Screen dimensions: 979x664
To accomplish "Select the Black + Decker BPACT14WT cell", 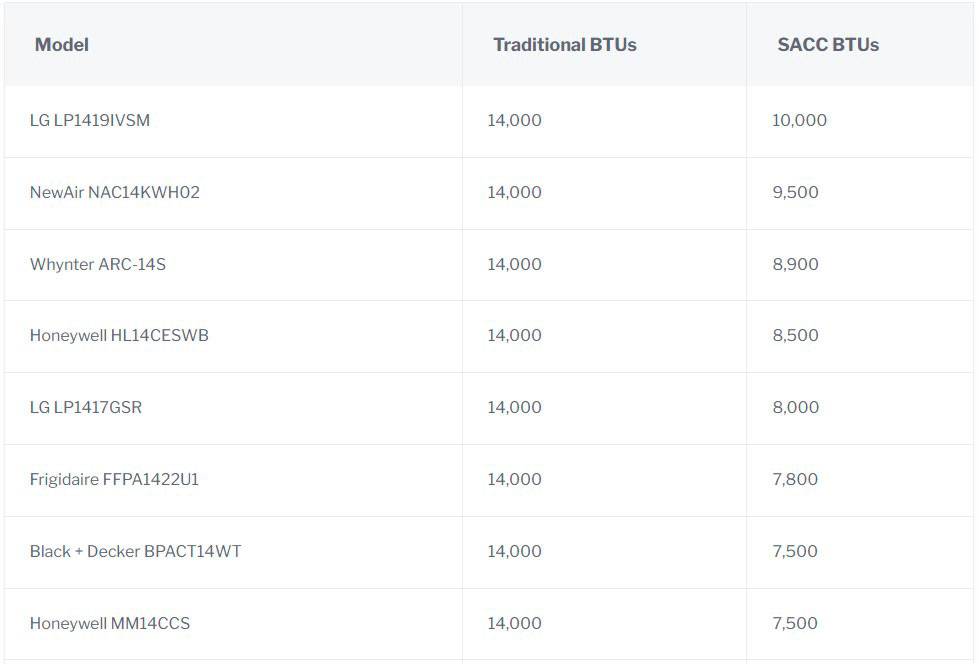I will (135, 552).
